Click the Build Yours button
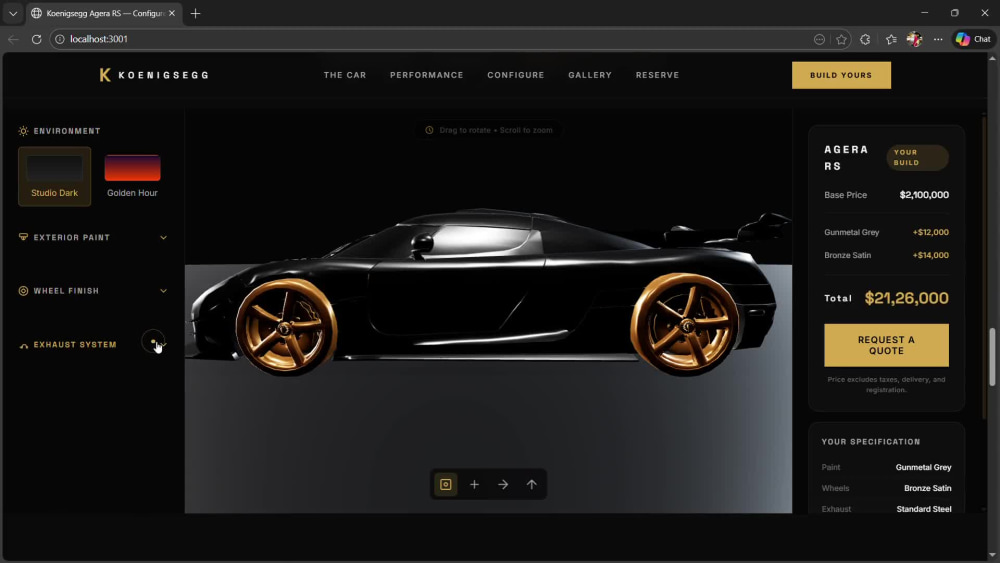 (841, 75)
